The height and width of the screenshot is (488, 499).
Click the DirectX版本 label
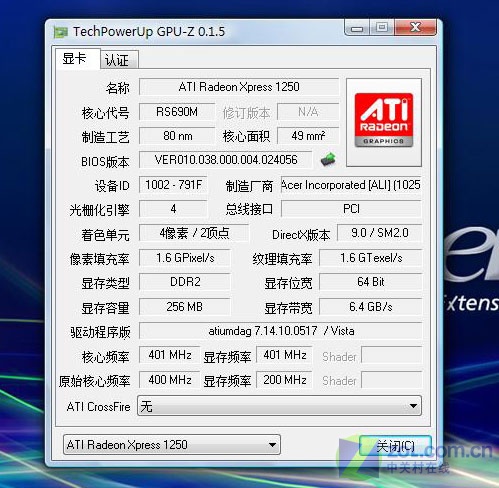point(301,235)
